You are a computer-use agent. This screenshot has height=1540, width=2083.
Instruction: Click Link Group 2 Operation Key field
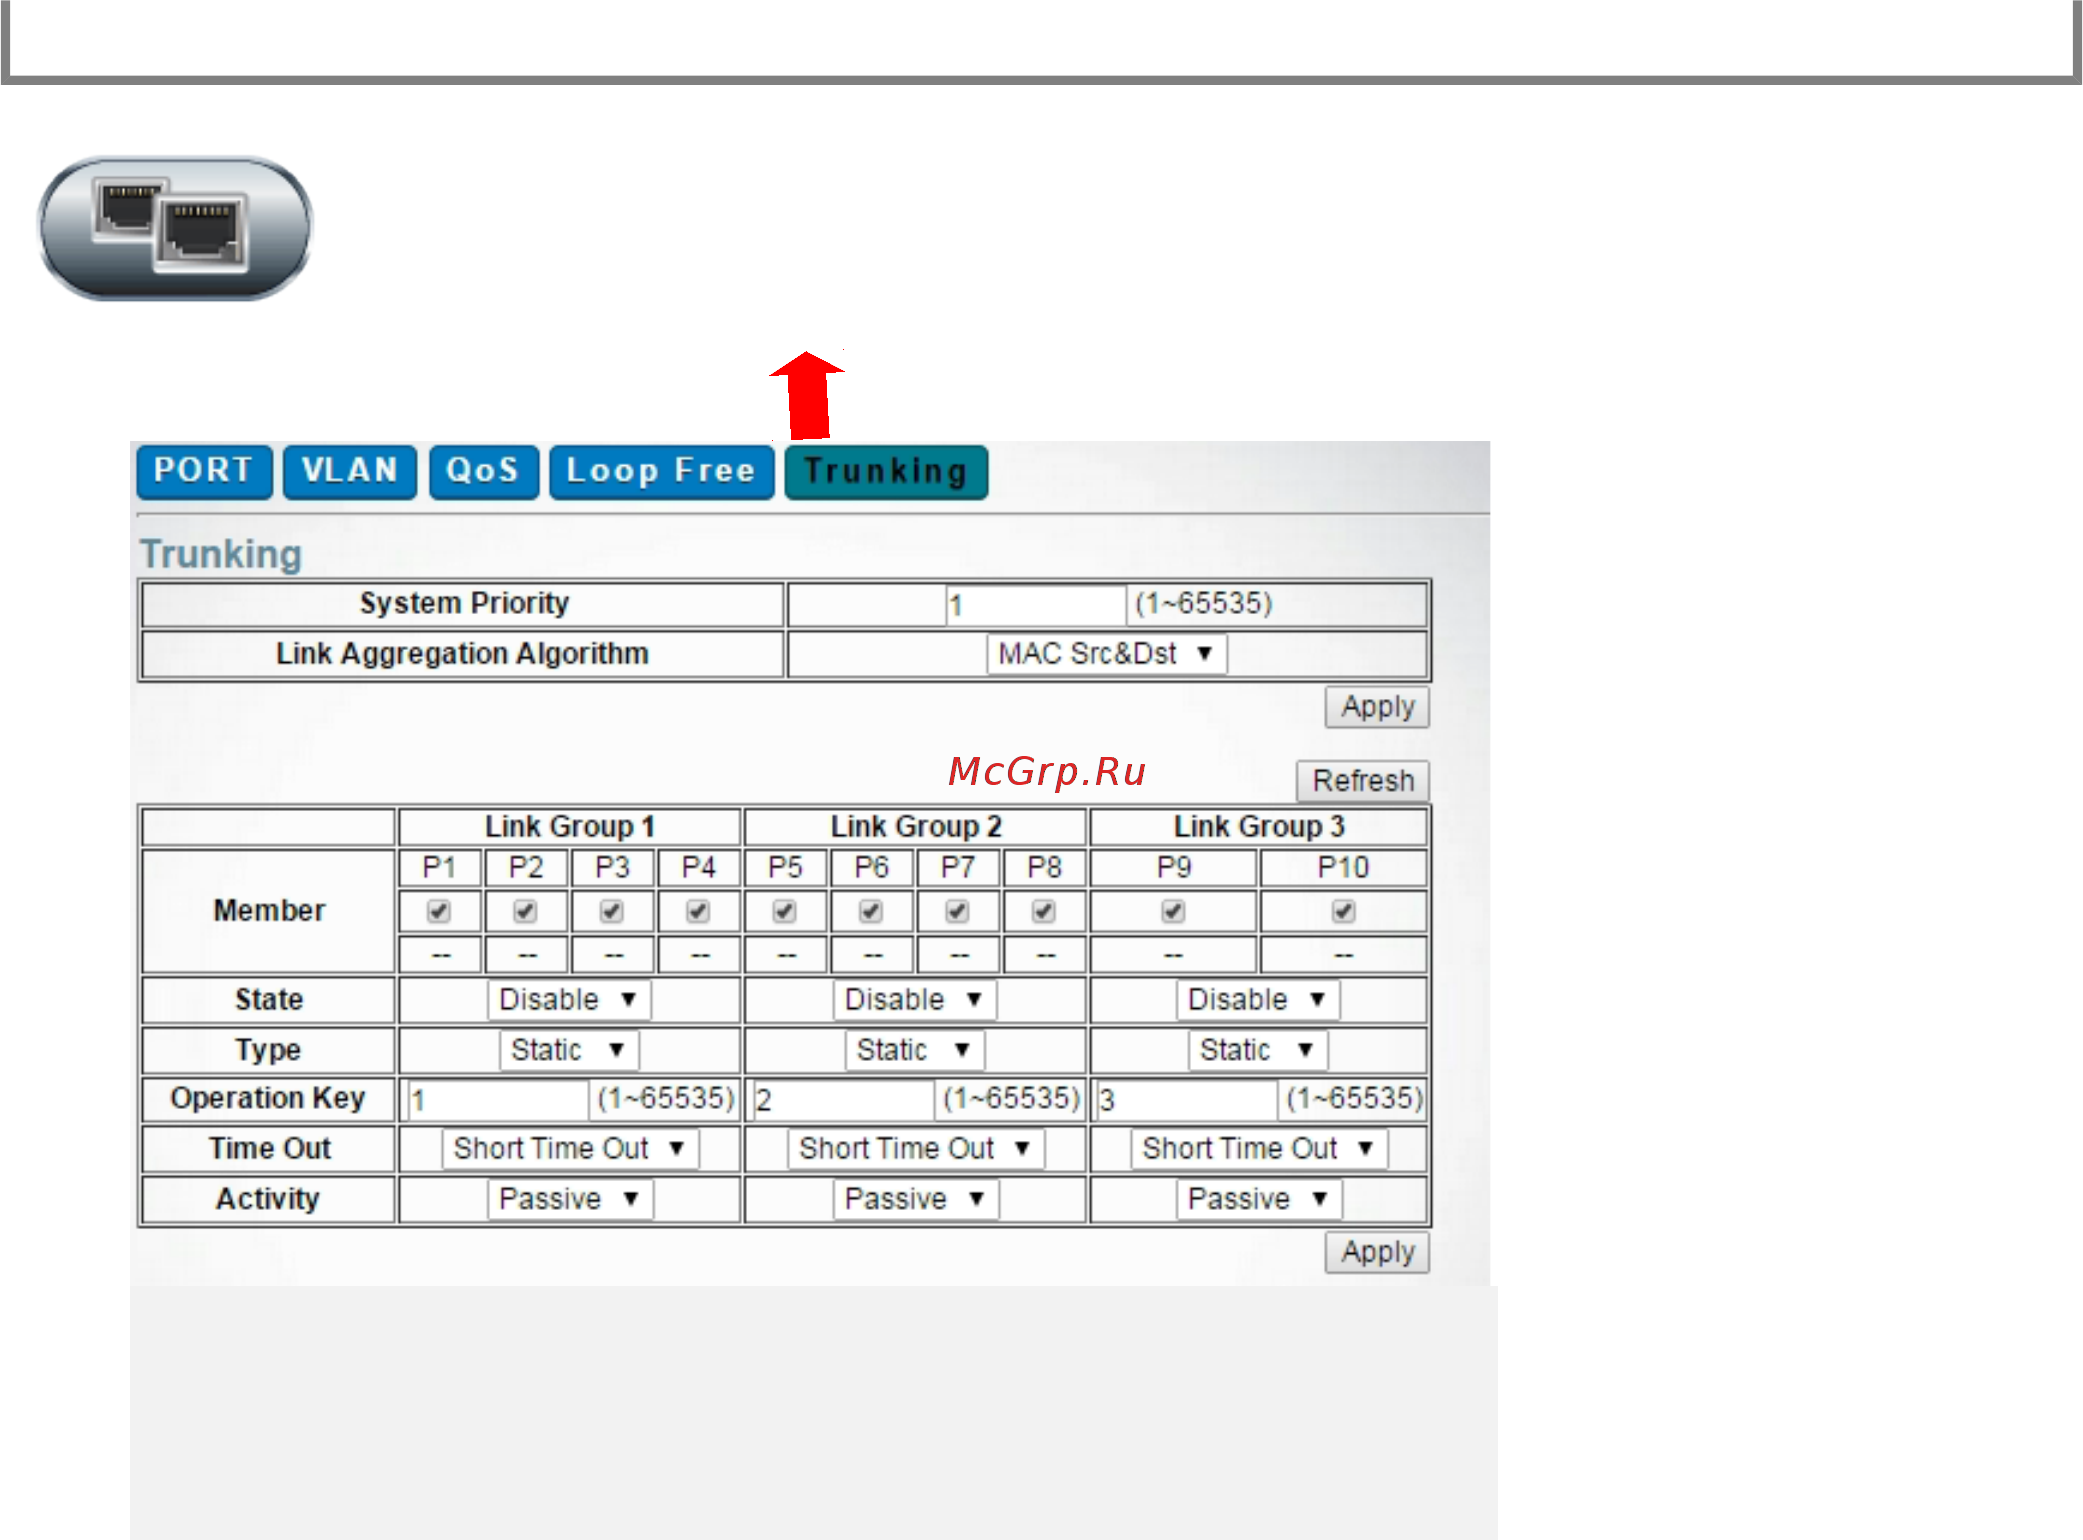tap(844, 1100)
